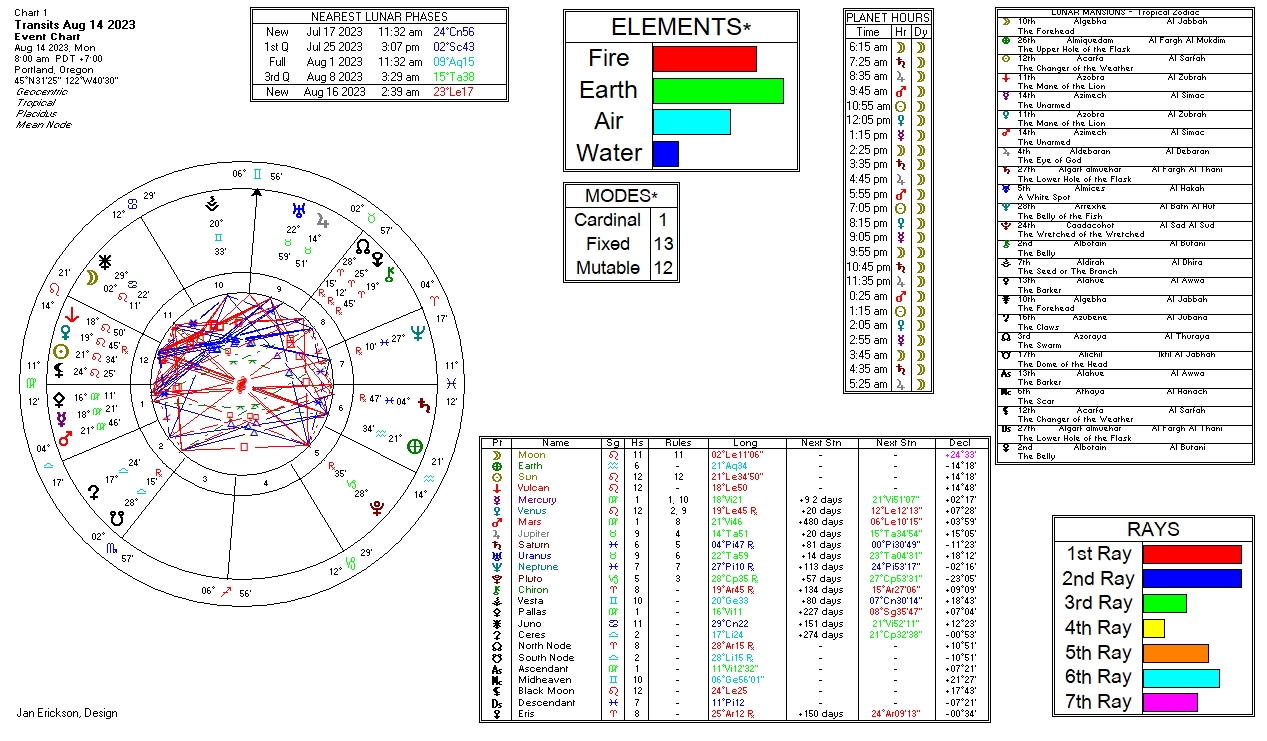Click the orange 5th Ray bar
The image size is (1267, 741).
coord(1176,653)
